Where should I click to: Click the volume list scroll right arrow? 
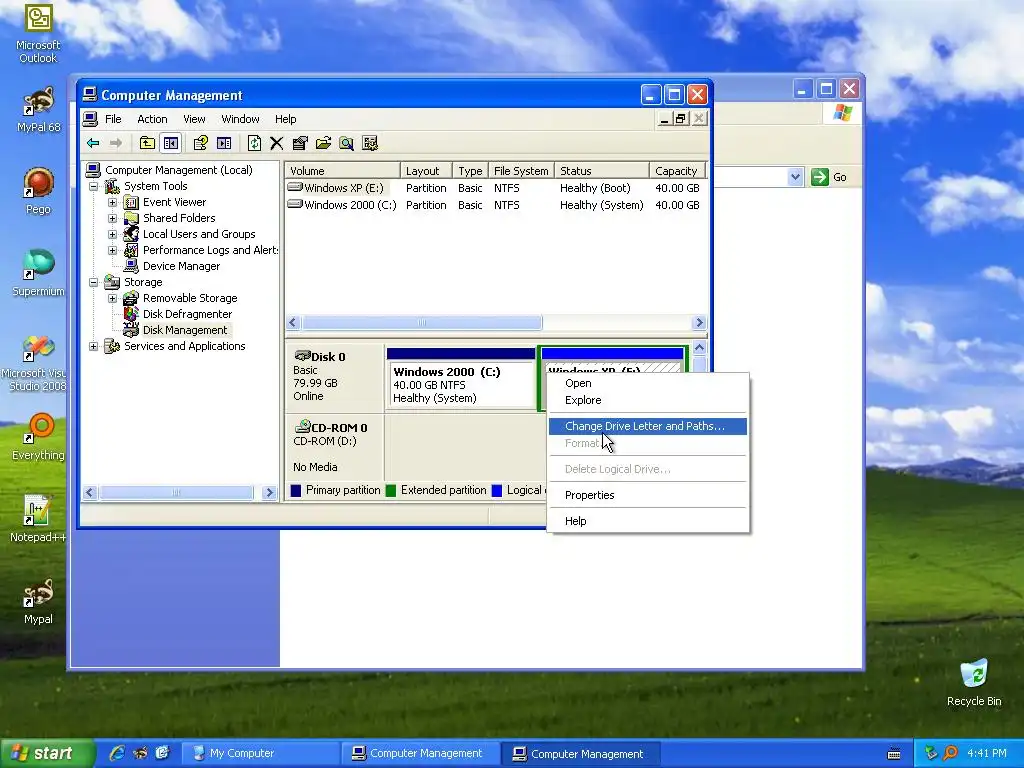tap(699, 323)
